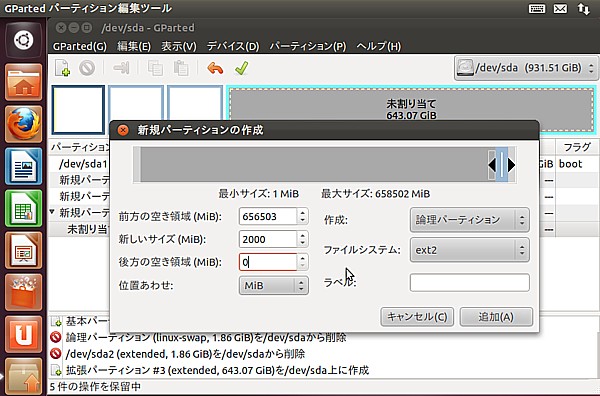Open the ファイルシステム ext2 dropdown
The height and width of the screenshot is (396, 600).
point(470,250)
